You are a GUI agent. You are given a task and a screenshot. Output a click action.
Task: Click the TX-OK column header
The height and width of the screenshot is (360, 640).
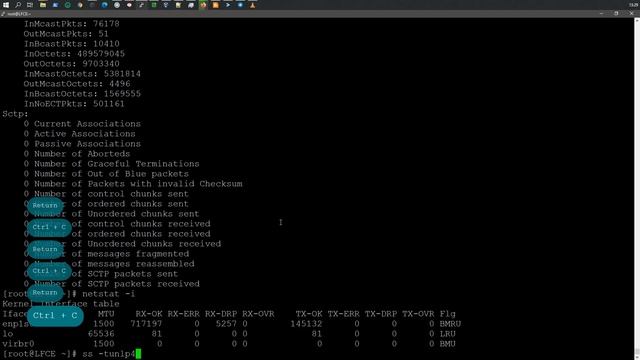pos(309,314)
